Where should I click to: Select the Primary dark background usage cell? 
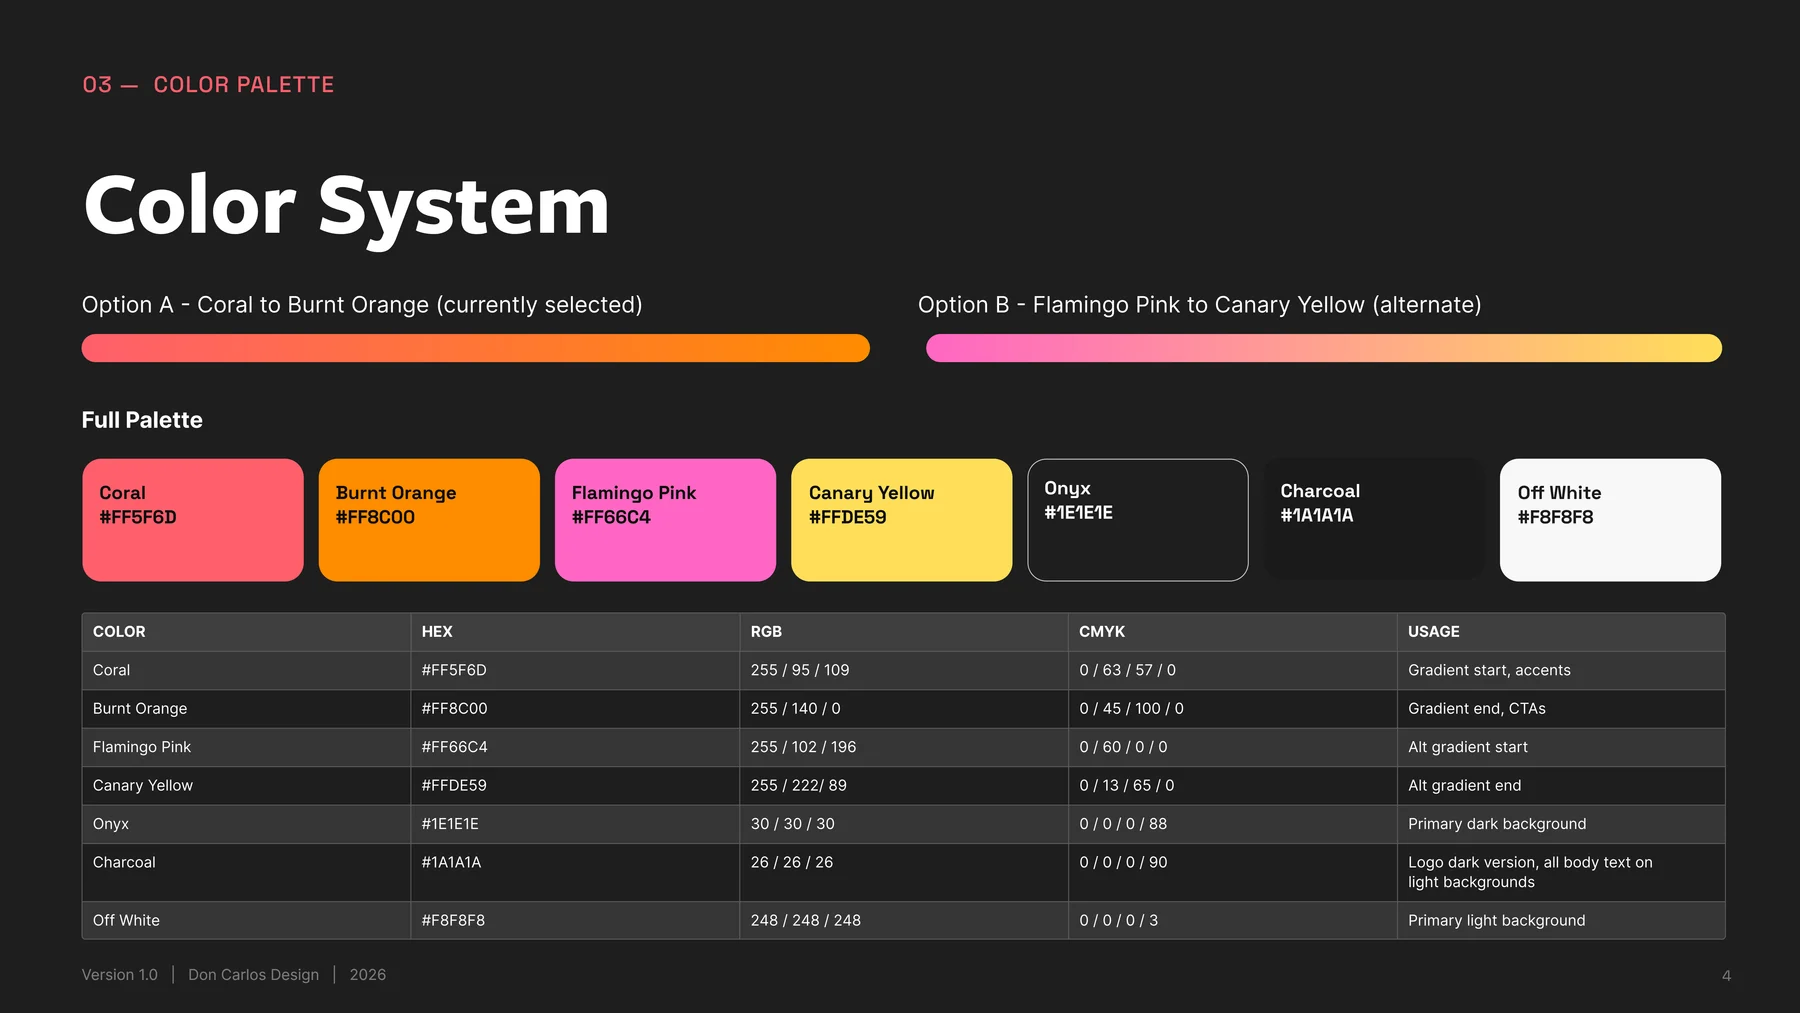[1561, 824]
